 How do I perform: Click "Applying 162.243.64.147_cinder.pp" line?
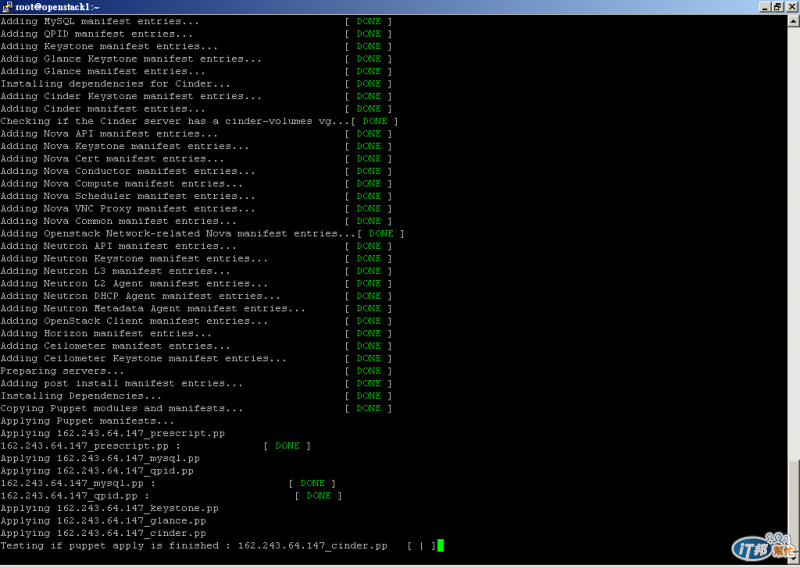coord(103,533)
